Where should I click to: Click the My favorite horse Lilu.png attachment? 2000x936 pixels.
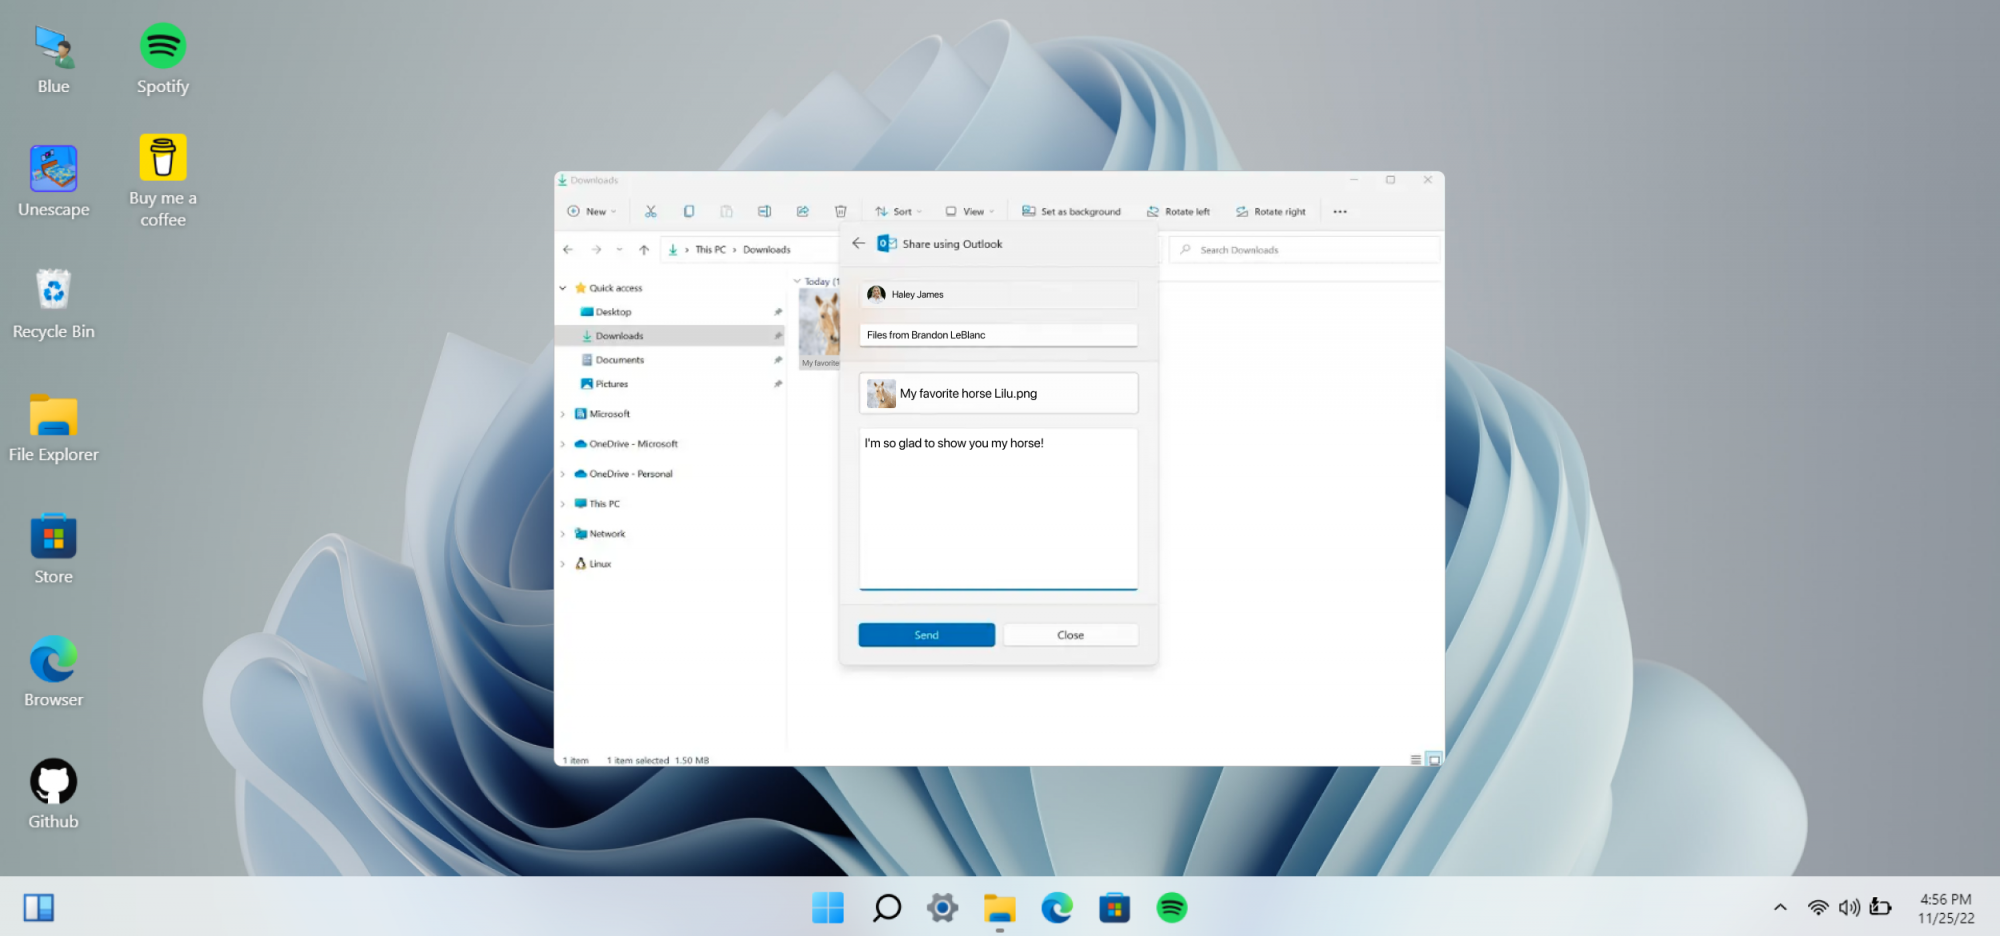click(998, 393)
